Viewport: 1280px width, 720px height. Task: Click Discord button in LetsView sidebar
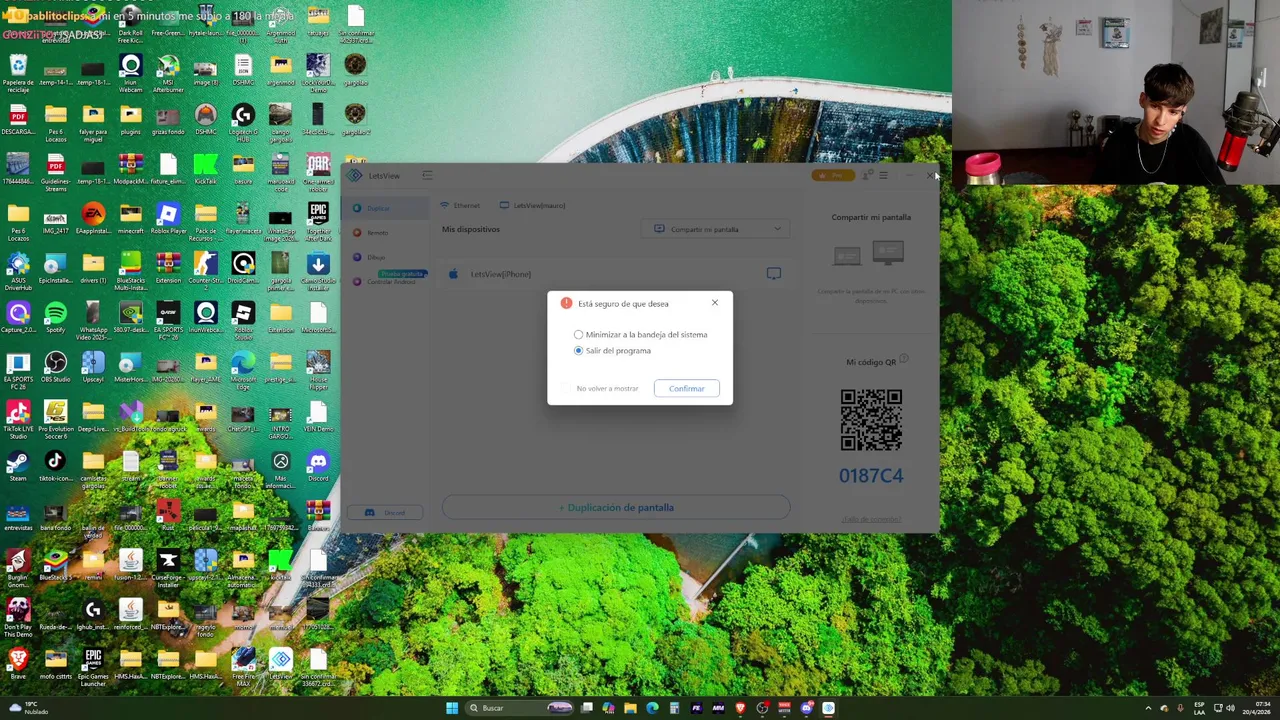click(x=386, y=513)
